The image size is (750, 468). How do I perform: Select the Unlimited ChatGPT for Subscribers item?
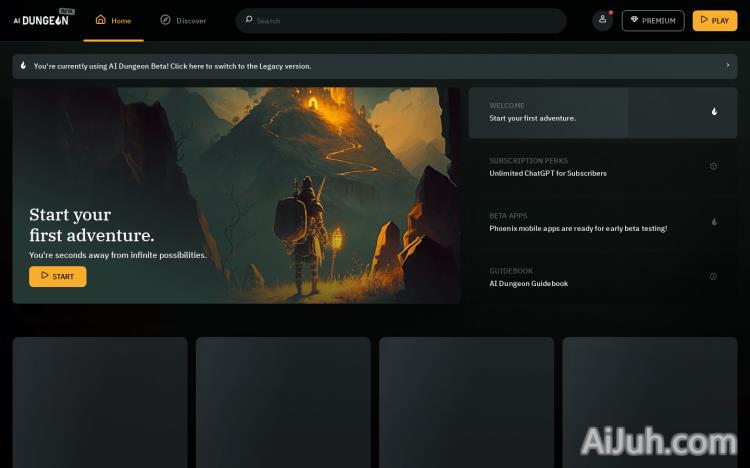point(548,173)
